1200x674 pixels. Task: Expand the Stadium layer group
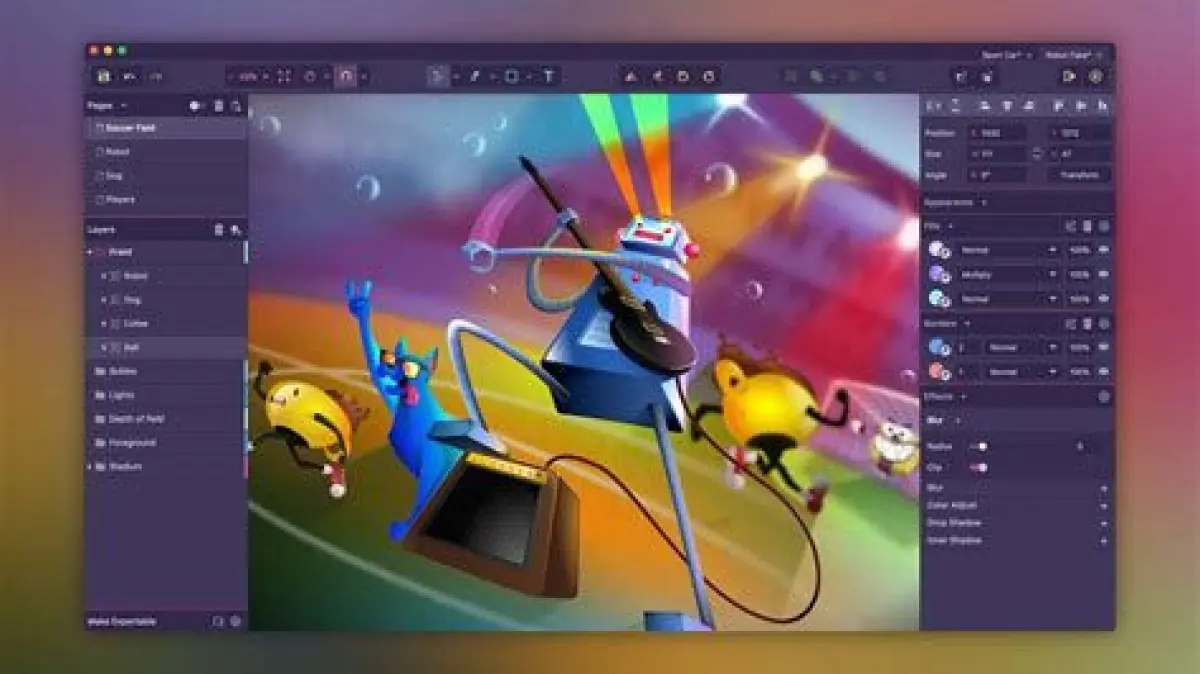(90, 467)
